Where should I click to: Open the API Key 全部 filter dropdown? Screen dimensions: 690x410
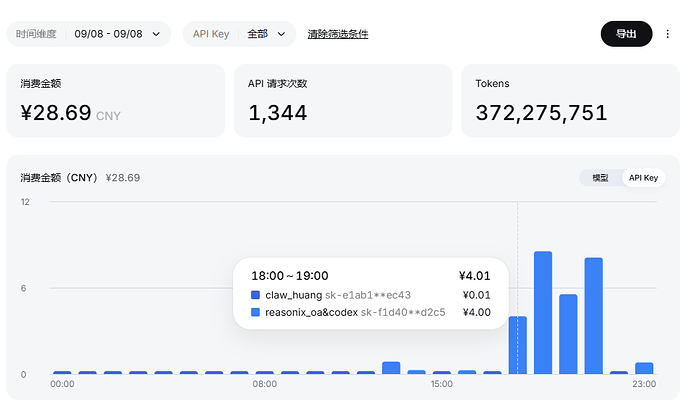[x=239, y=34]
